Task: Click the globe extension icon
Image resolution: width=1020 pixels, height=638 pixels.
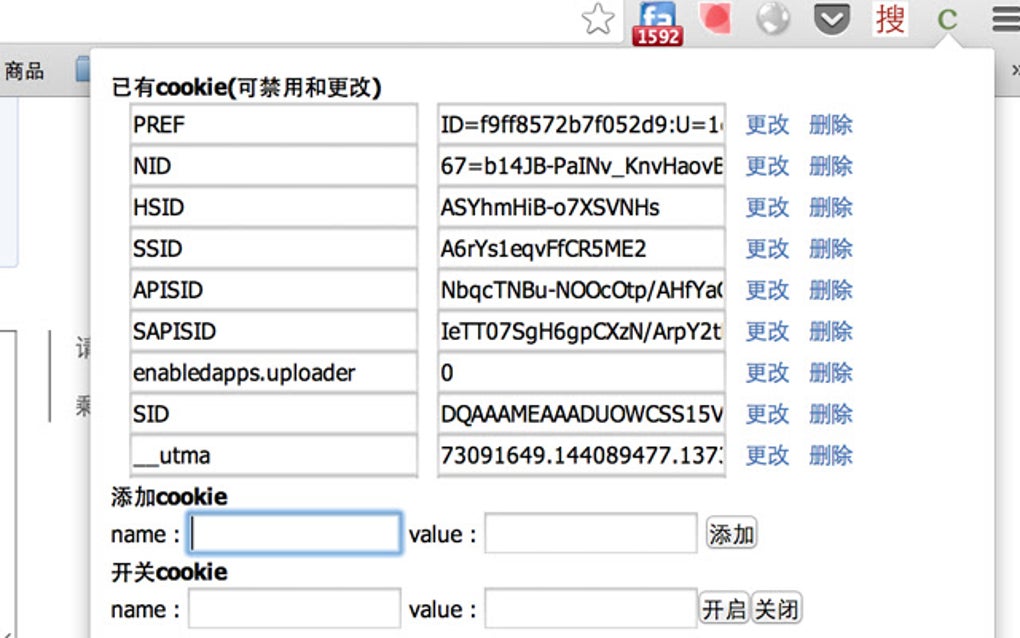Action: [772, 19]
